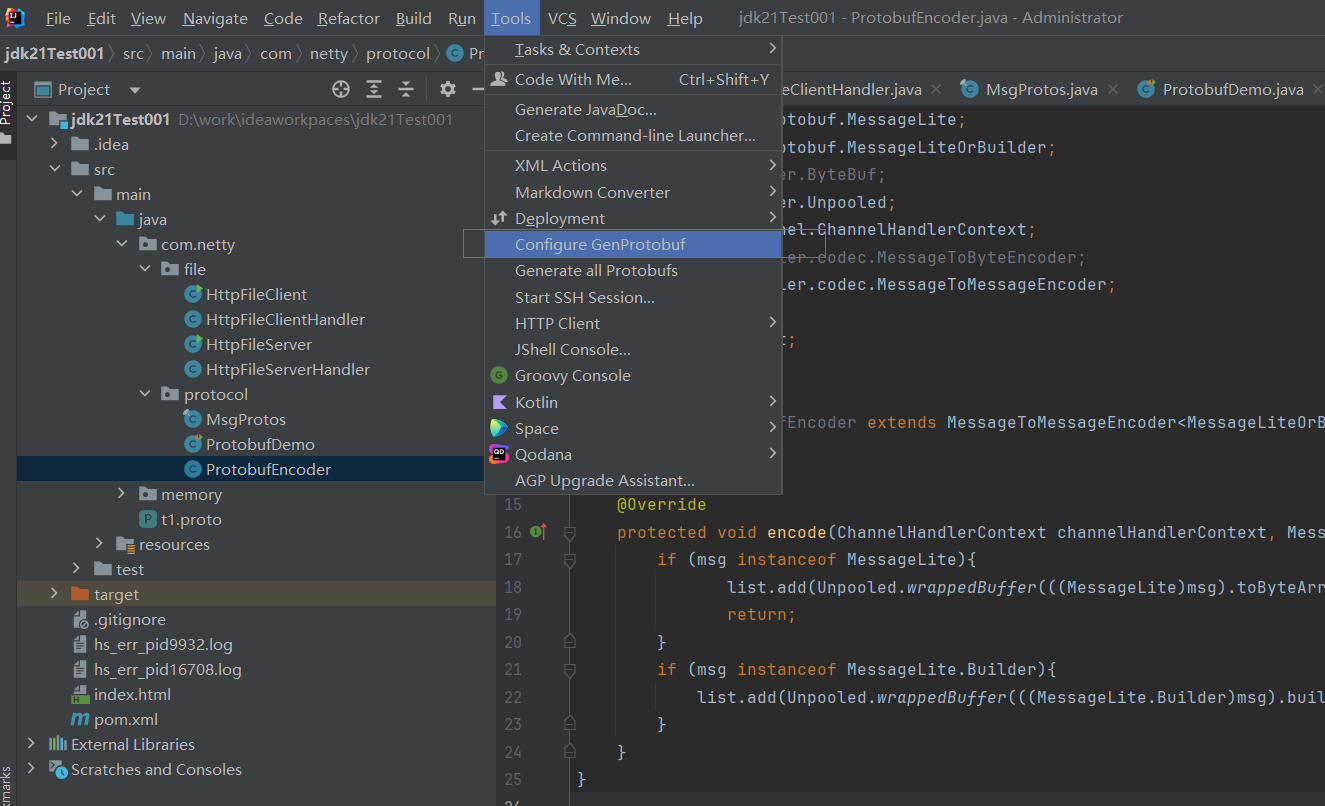
Task: Open the Tasks & Contexts submenu
Action: 633,49
